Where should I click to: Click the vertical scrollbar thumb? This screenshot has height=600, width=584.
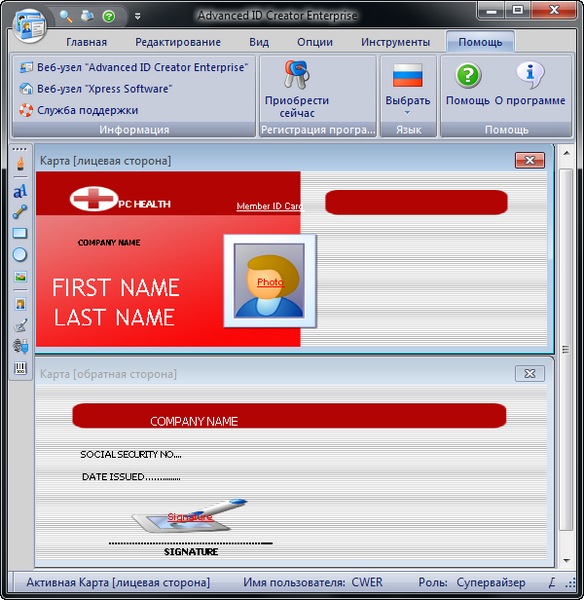tap(566, 349)
